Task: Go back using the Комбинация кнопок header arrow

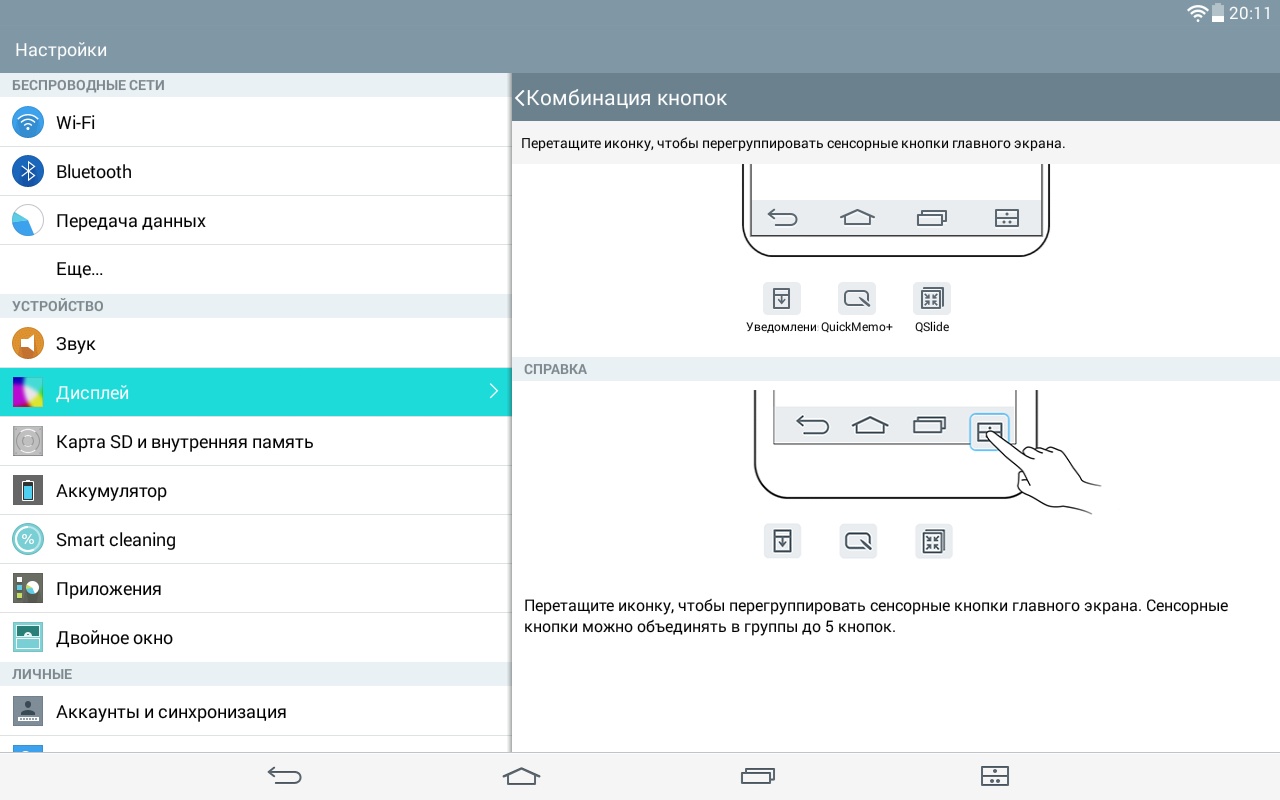Action: 520,98
